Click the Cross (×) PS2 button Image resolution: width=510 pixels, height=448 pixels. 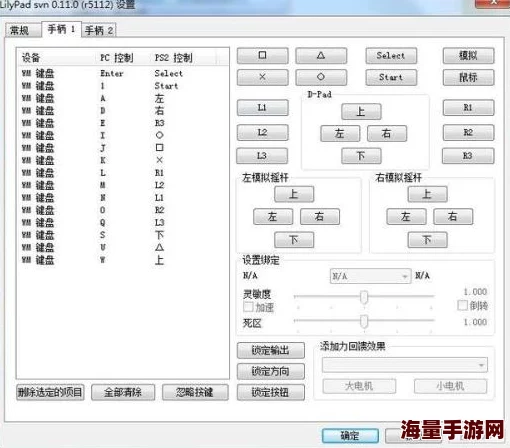point(263,77)
